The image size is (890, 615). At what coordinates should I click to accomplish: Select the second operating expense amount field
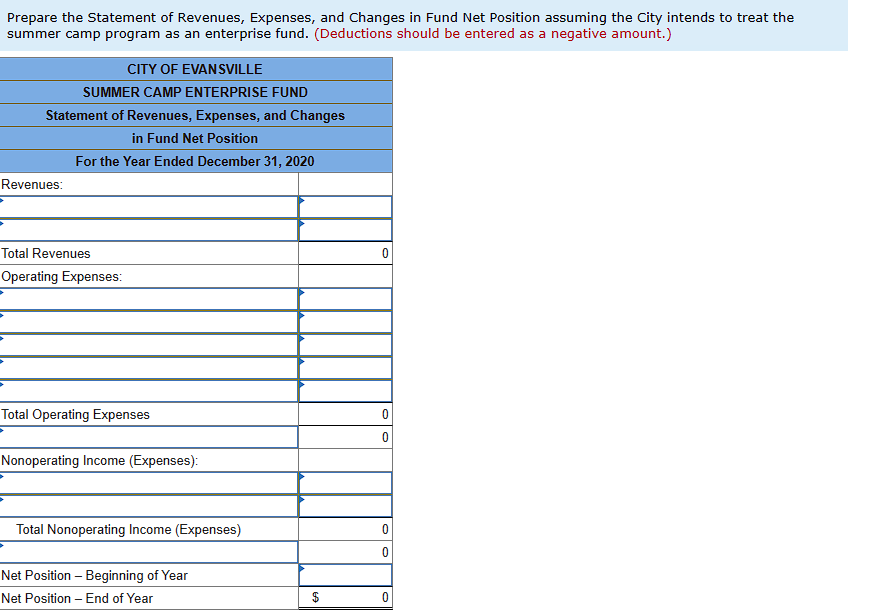[345, 322]
